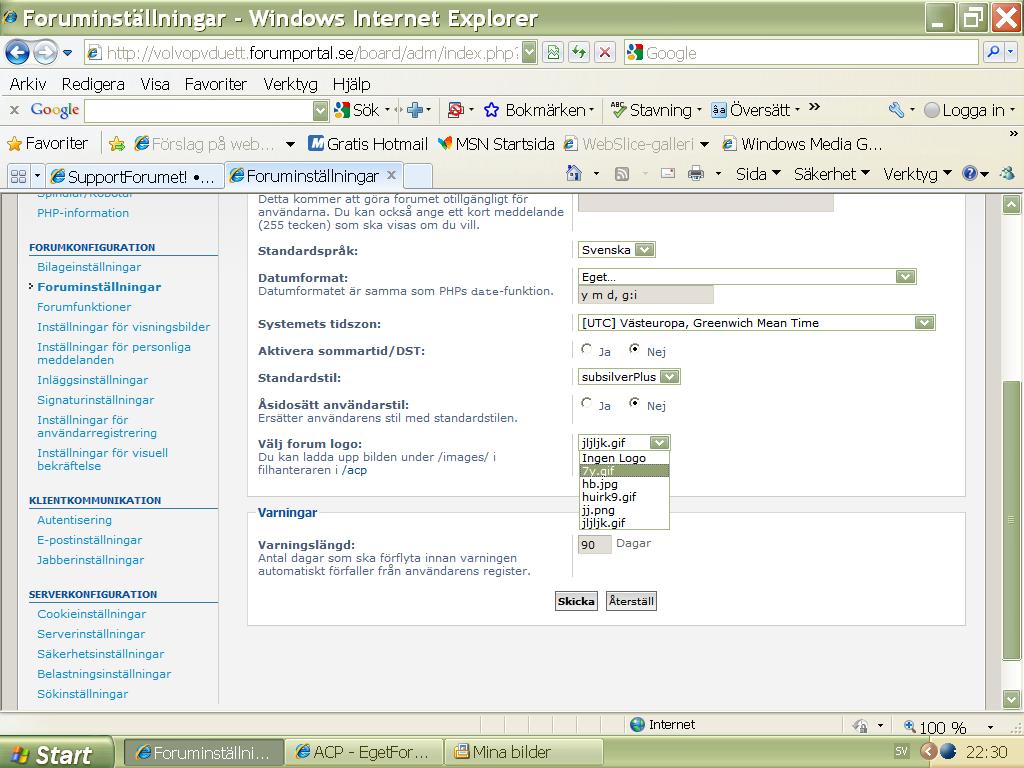Screen dimensions: 1024x768
Task: Switch to the SupportForumet! tab
Action: 125,176
